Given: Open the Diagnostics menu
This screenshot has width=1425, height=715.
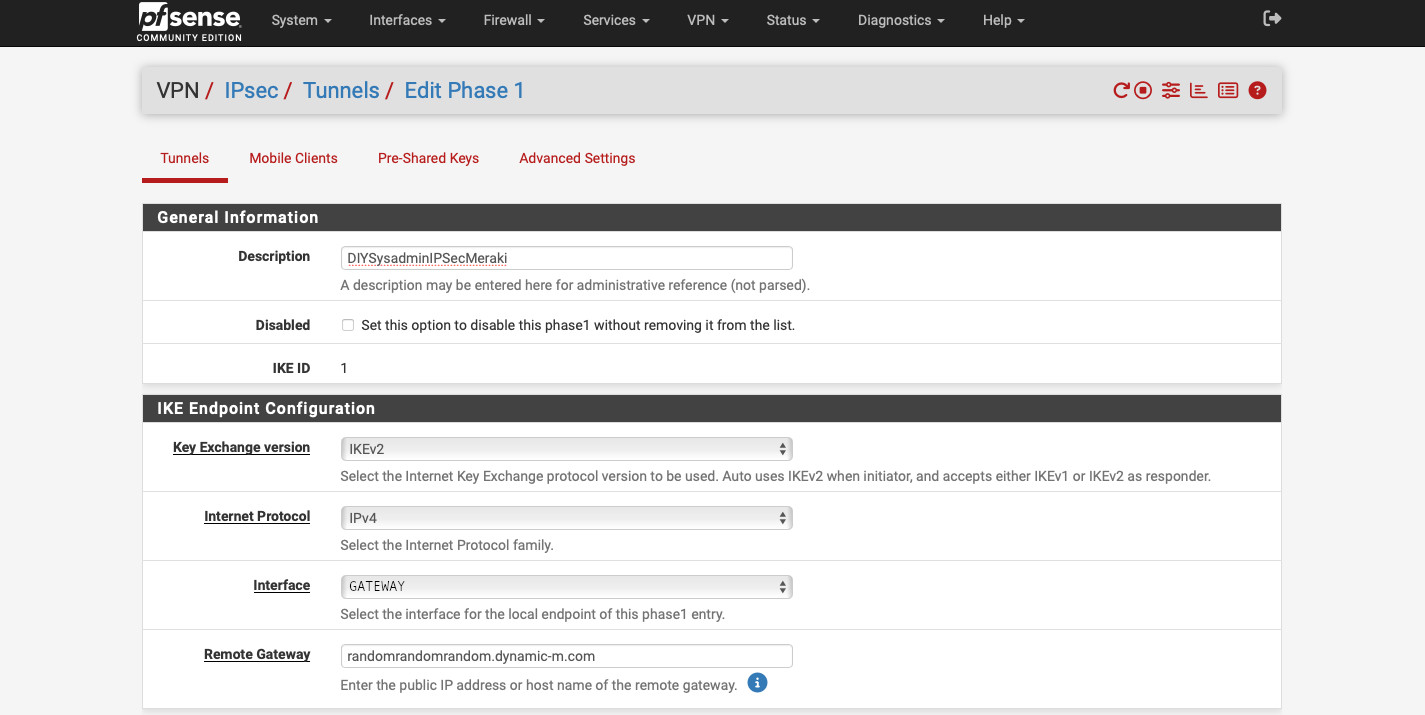Looking at the screenshot, I should coord(900,20).
